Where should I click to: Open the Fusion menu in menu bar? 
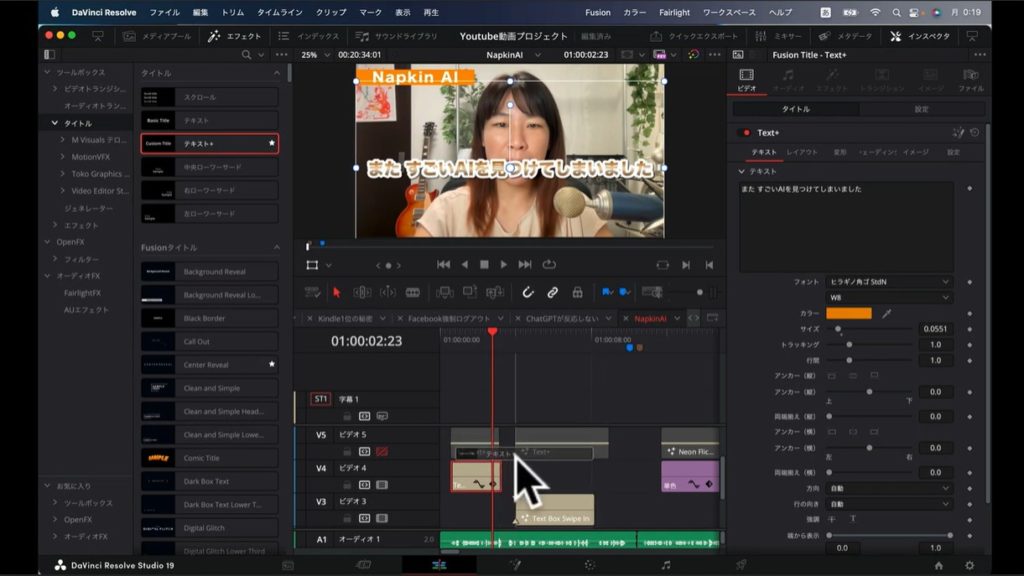[x=597, y=12]
